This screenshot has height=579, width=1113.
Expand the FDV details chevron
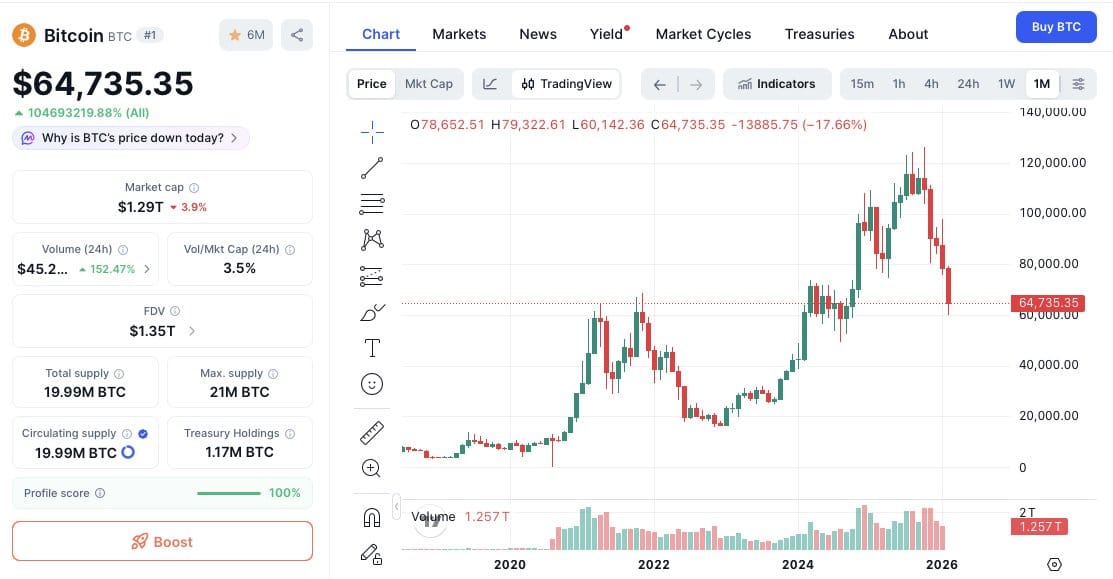(x=192, y=331)
